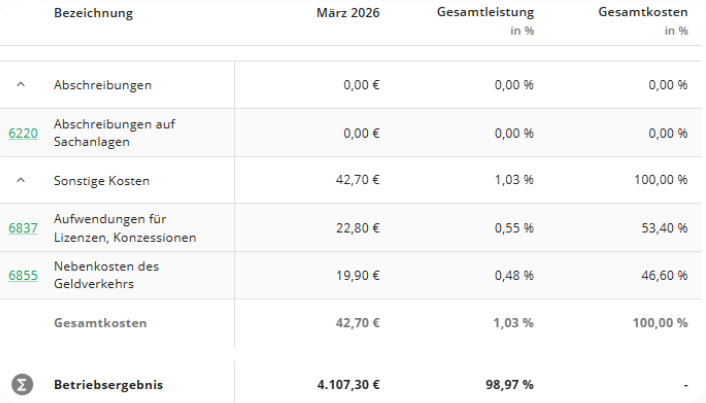Click the Gesamtkosten column header
The width and height of the screenshot is (706, 403).
(642, 13)
